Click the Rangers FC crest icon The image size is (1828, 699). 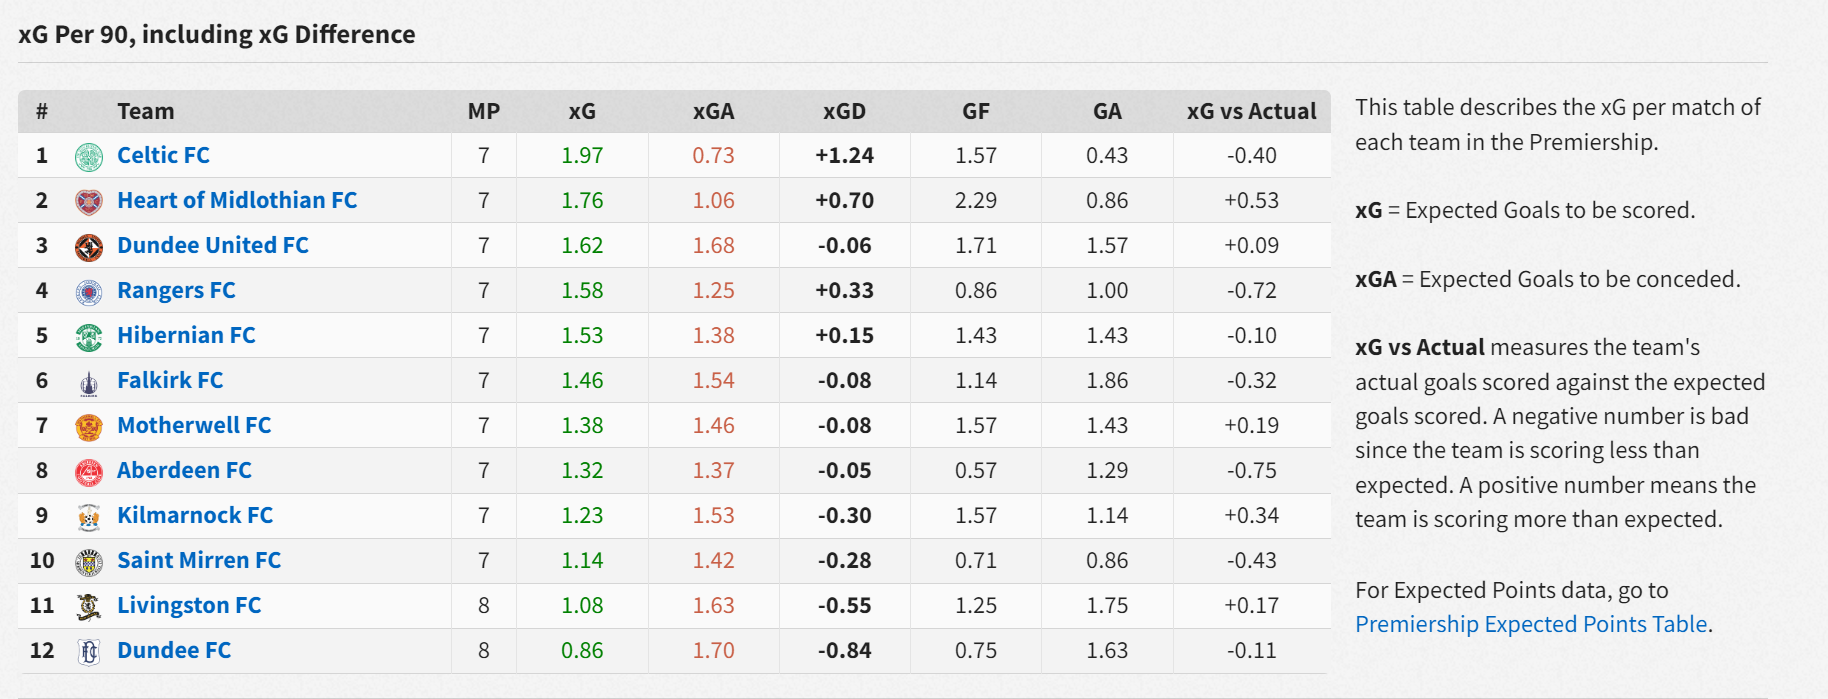point(89,291)
